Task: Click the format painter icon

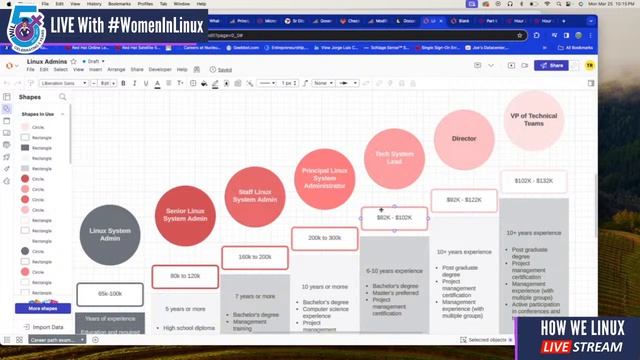Action: (30, 83)
